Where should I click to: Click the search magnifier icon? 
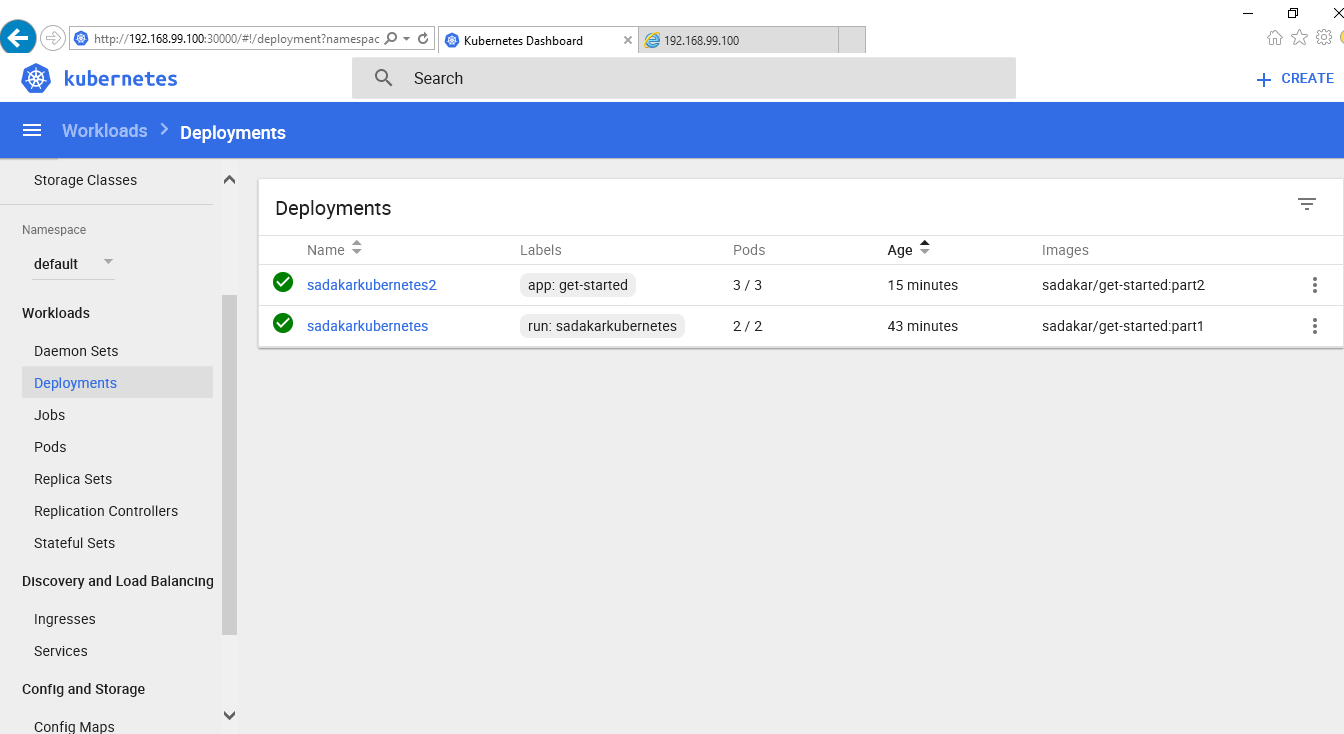click(385, 78)
